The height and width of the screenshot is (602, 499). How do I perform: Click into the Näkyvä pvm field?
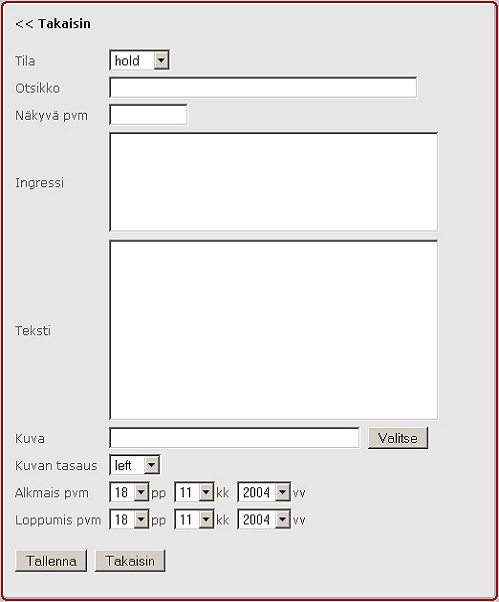tap(149, 115)
